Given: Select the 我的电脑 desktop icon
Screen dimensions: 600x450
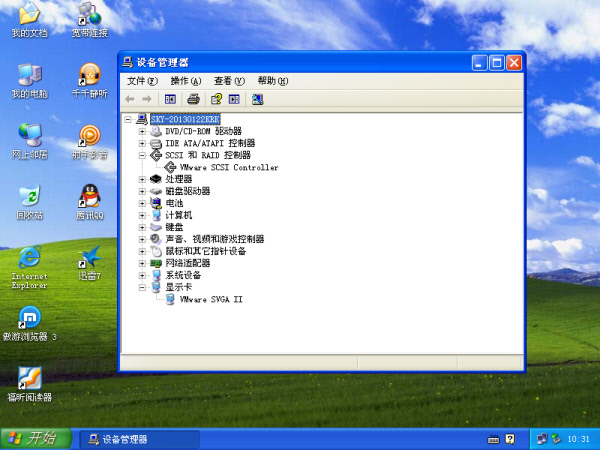Looking at the screenshot, I should click(x=29, y=81).
